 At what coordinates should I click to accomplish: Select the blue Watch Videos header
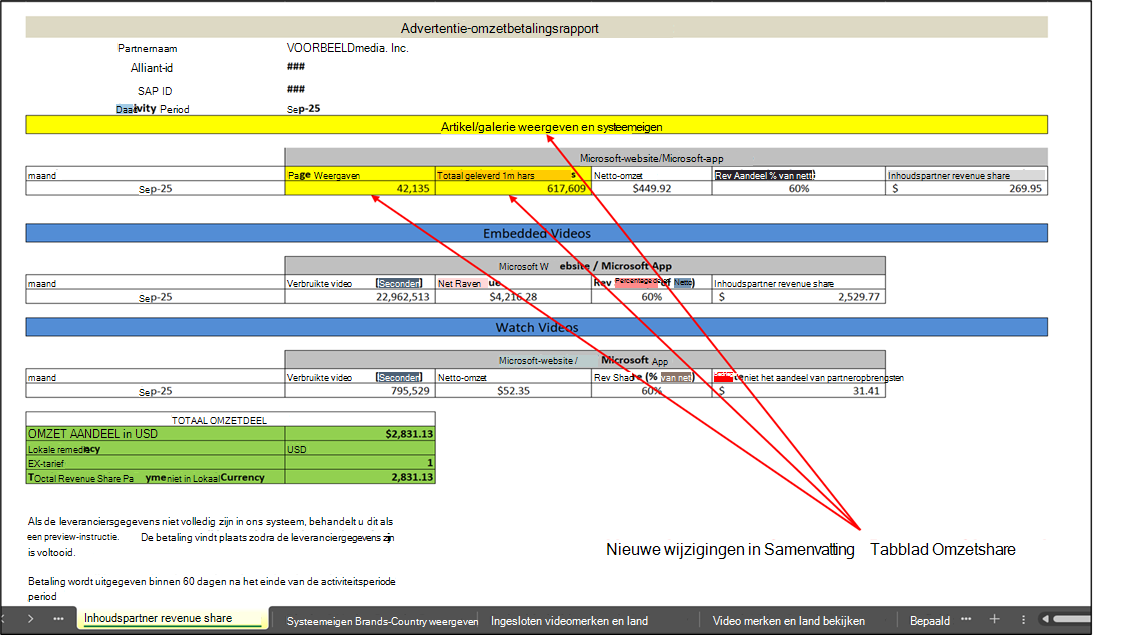tap(536, 327)
